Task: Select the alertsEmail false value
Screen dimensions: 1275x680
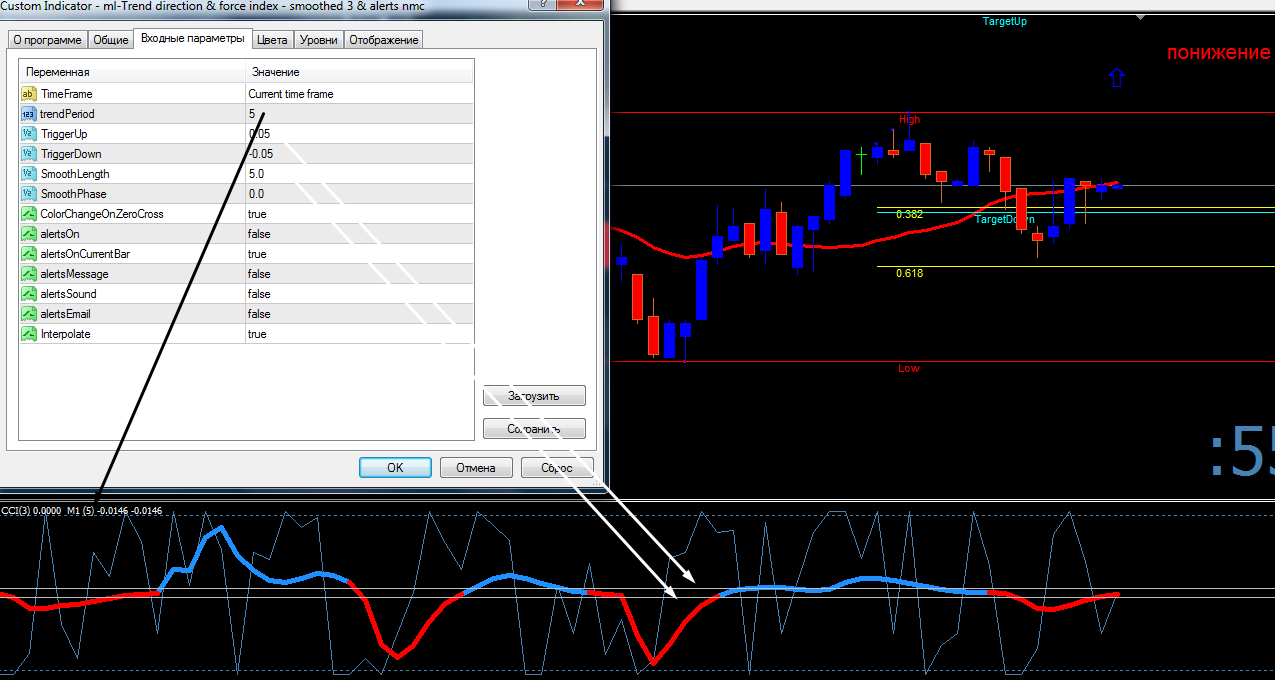Action: 359,314
